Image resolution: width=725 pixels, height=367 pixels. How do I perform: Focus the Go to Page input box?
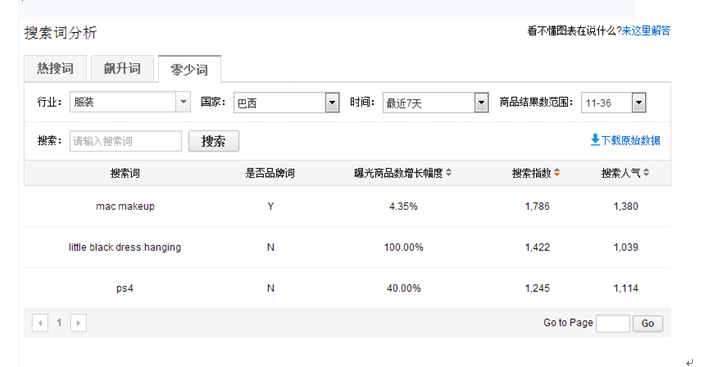613,323
